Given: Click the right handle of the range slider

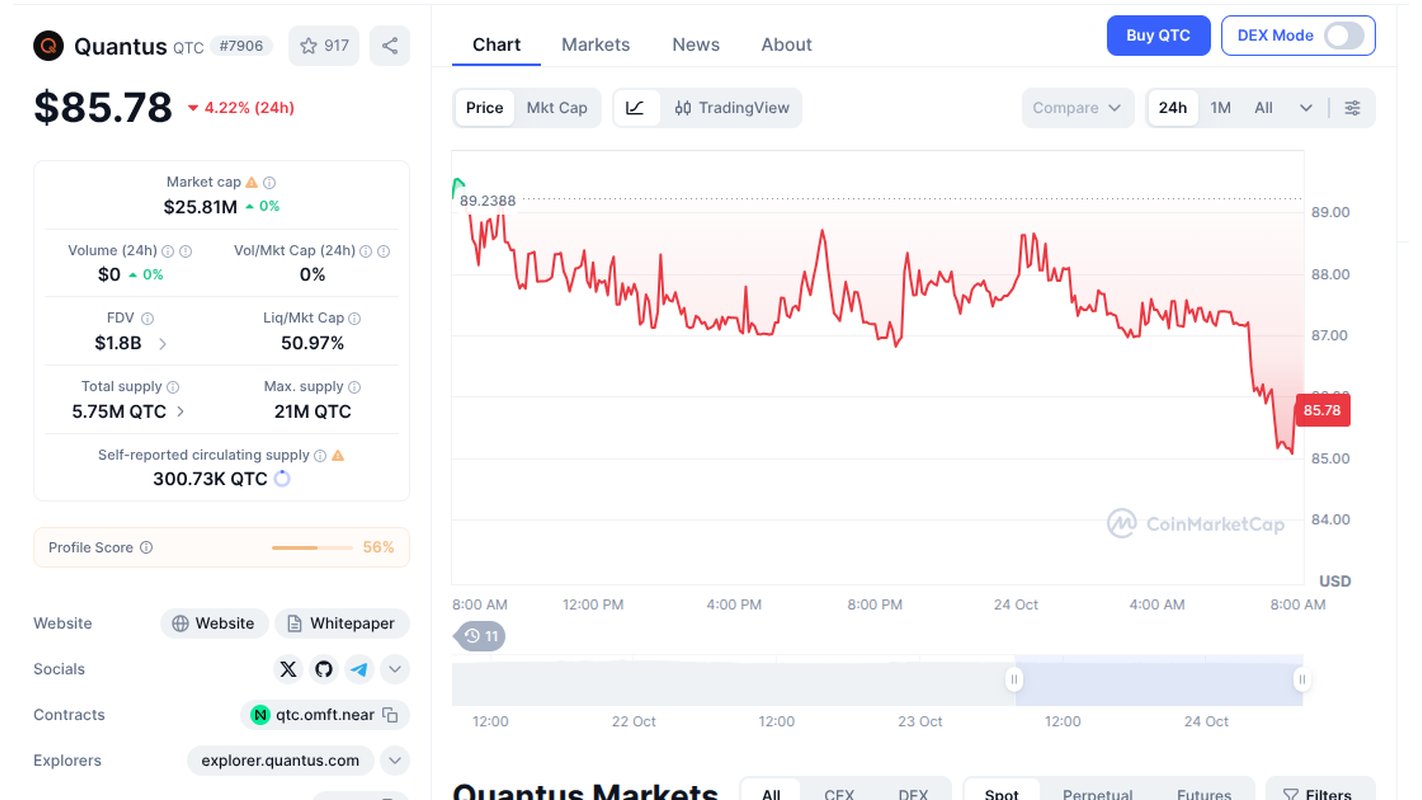Looking at the screenshot, I should (1302, 680).
